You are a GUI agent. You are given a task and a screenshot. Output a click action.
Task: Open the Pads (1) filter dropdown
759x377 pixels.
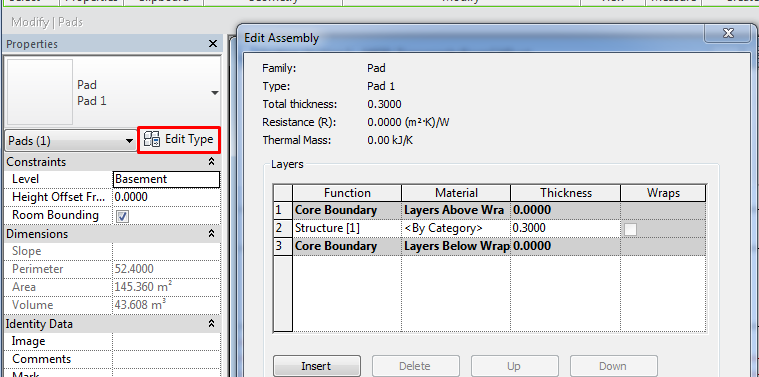pyautogui.click(x=71, y=141)
